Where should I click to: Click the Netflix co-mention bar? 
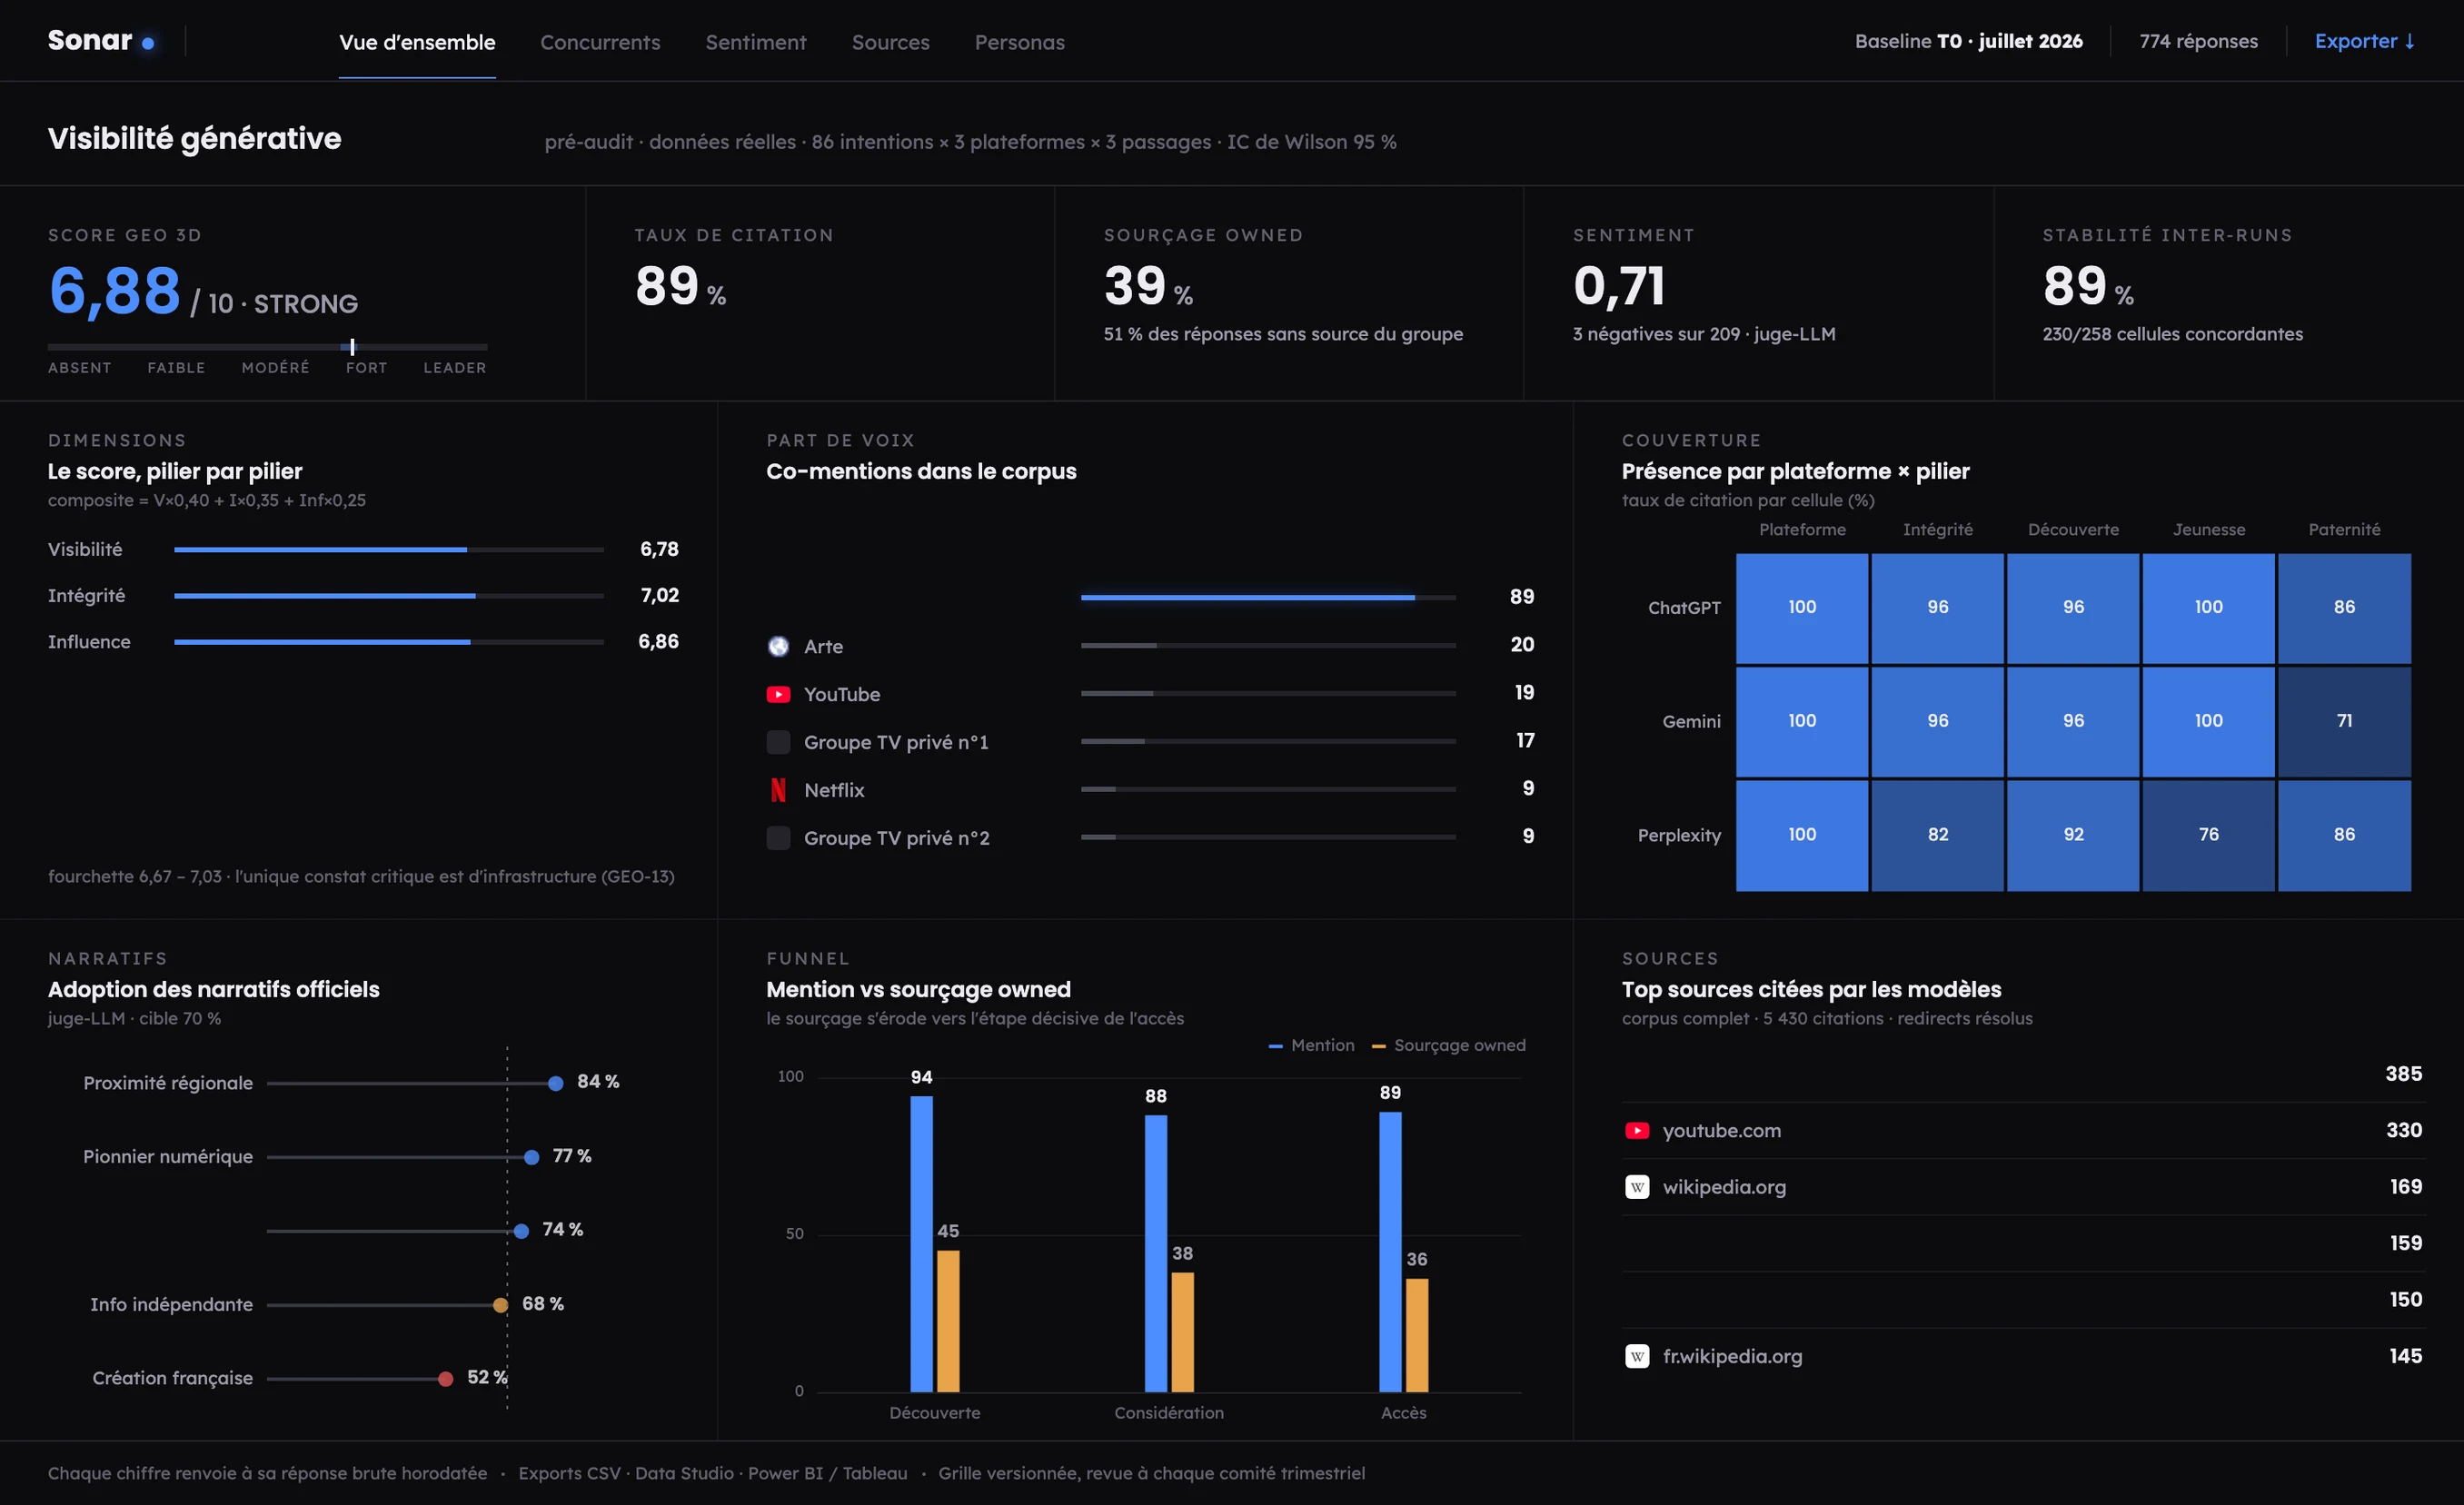(x=1268, y=789)
